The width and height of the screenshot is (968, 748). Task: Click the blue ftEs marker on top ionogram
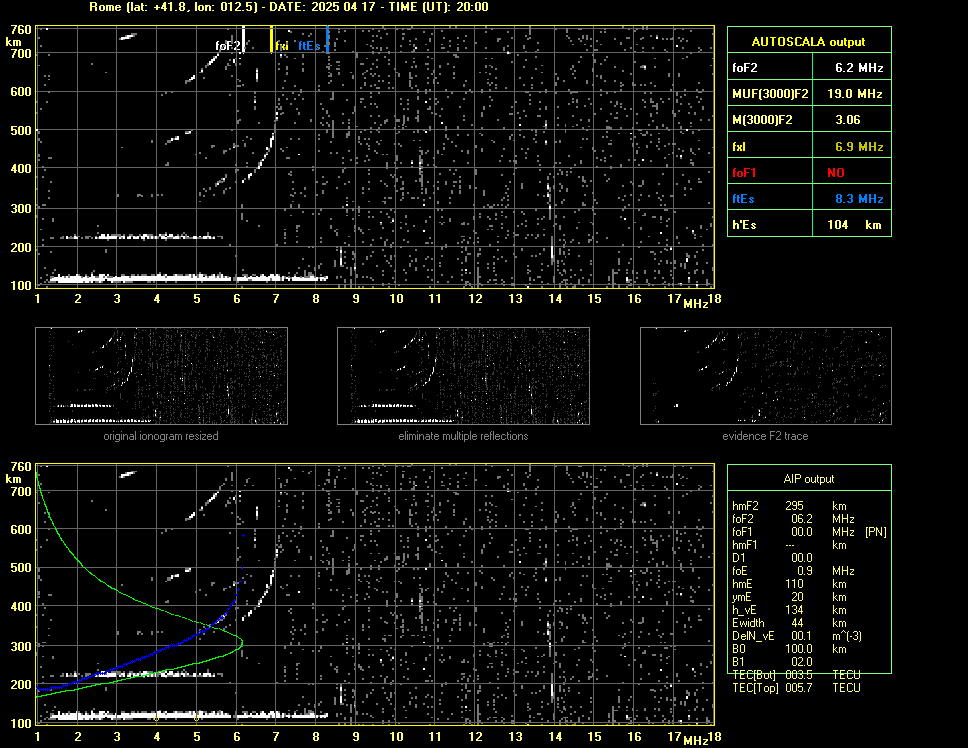pyautogui.click(x=327, y=39)
